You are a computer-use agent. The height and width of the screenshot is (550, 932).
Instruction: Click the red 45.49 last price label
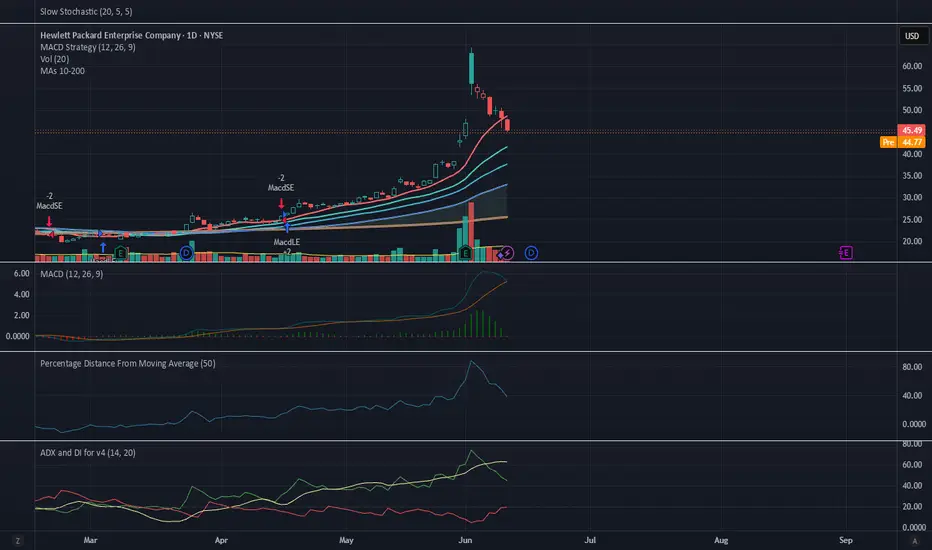(911, 130)
